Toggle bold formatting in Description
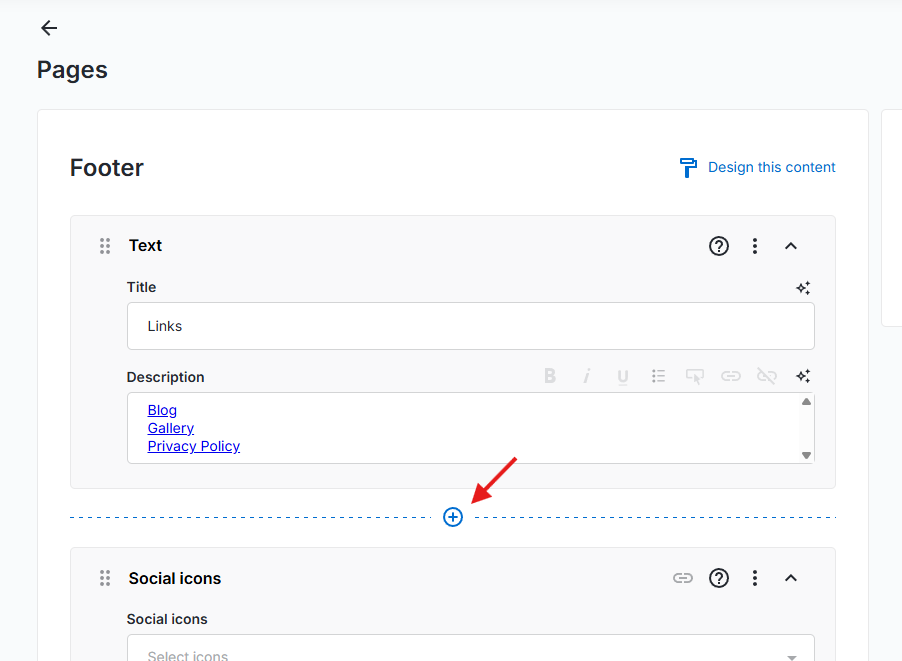Viewport: 902px width, 661px height. [550, 376]
